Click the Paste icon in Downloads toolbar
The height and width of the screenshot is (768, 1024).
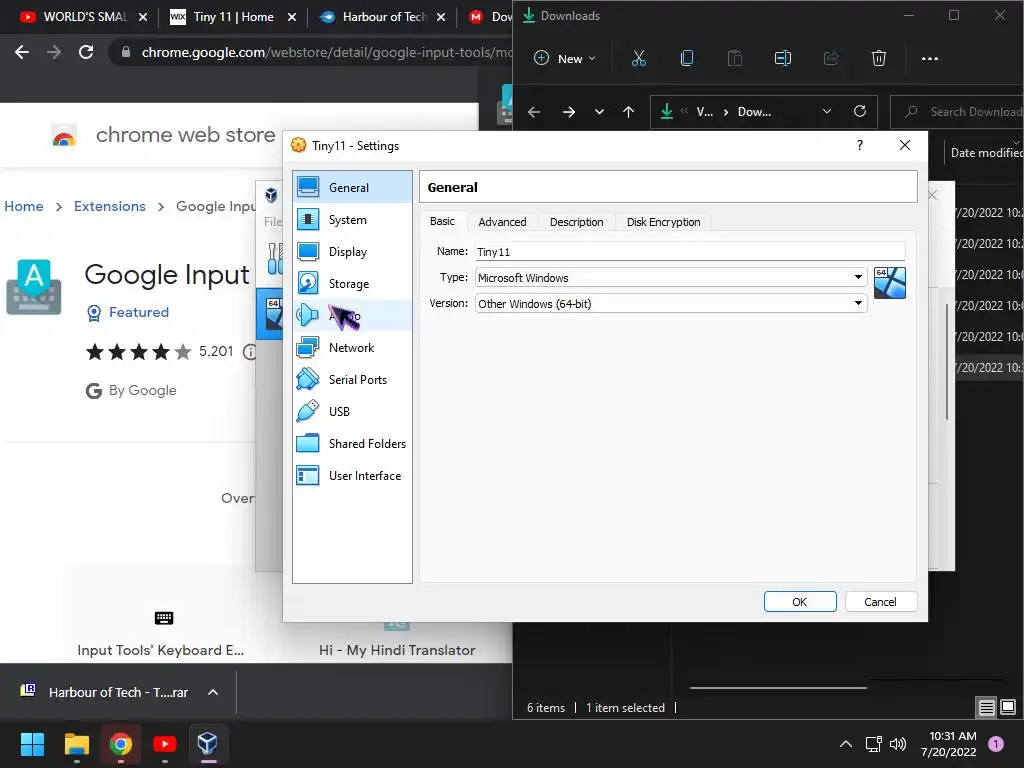pyautogui.click(x=735, y=58)
